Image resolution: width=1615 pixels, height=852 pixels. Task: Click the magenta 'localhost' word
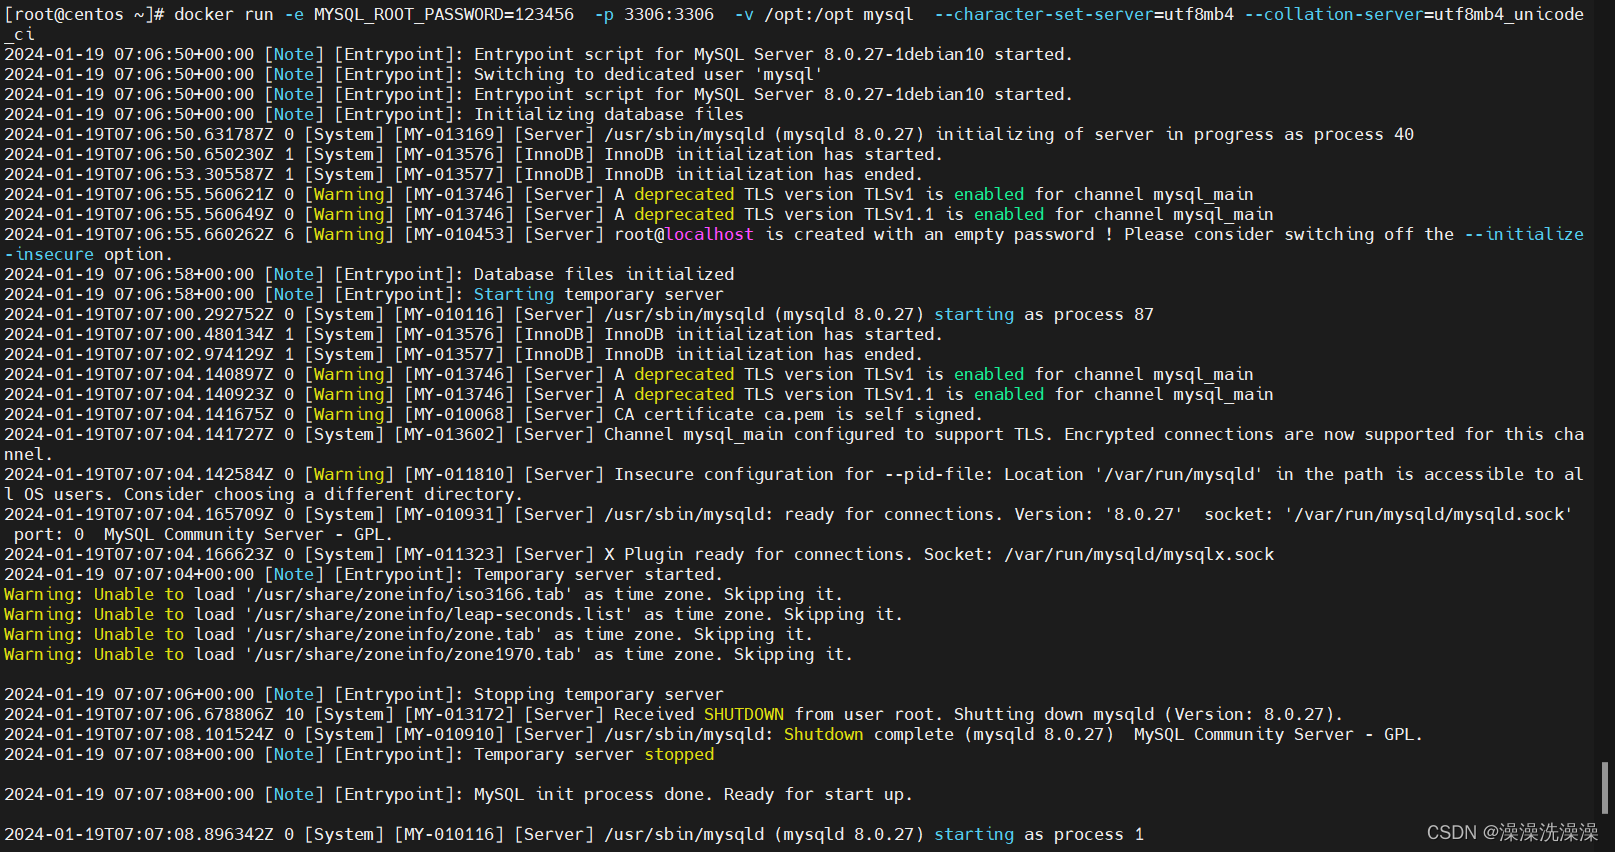pyautogui.click(x=709, y=234)
